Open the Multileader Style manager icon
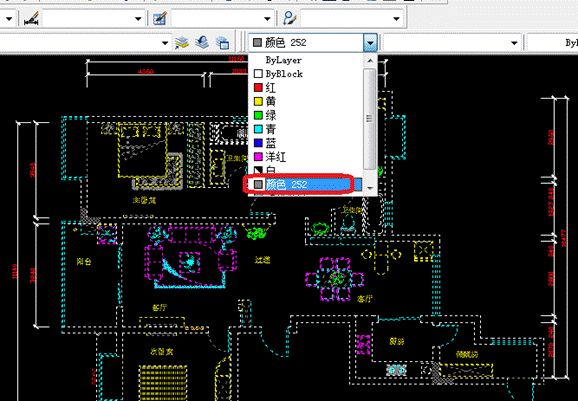Image resolution: width=578 pixels, height=401 pixels. pyautogui.click(x=290, y=18)
